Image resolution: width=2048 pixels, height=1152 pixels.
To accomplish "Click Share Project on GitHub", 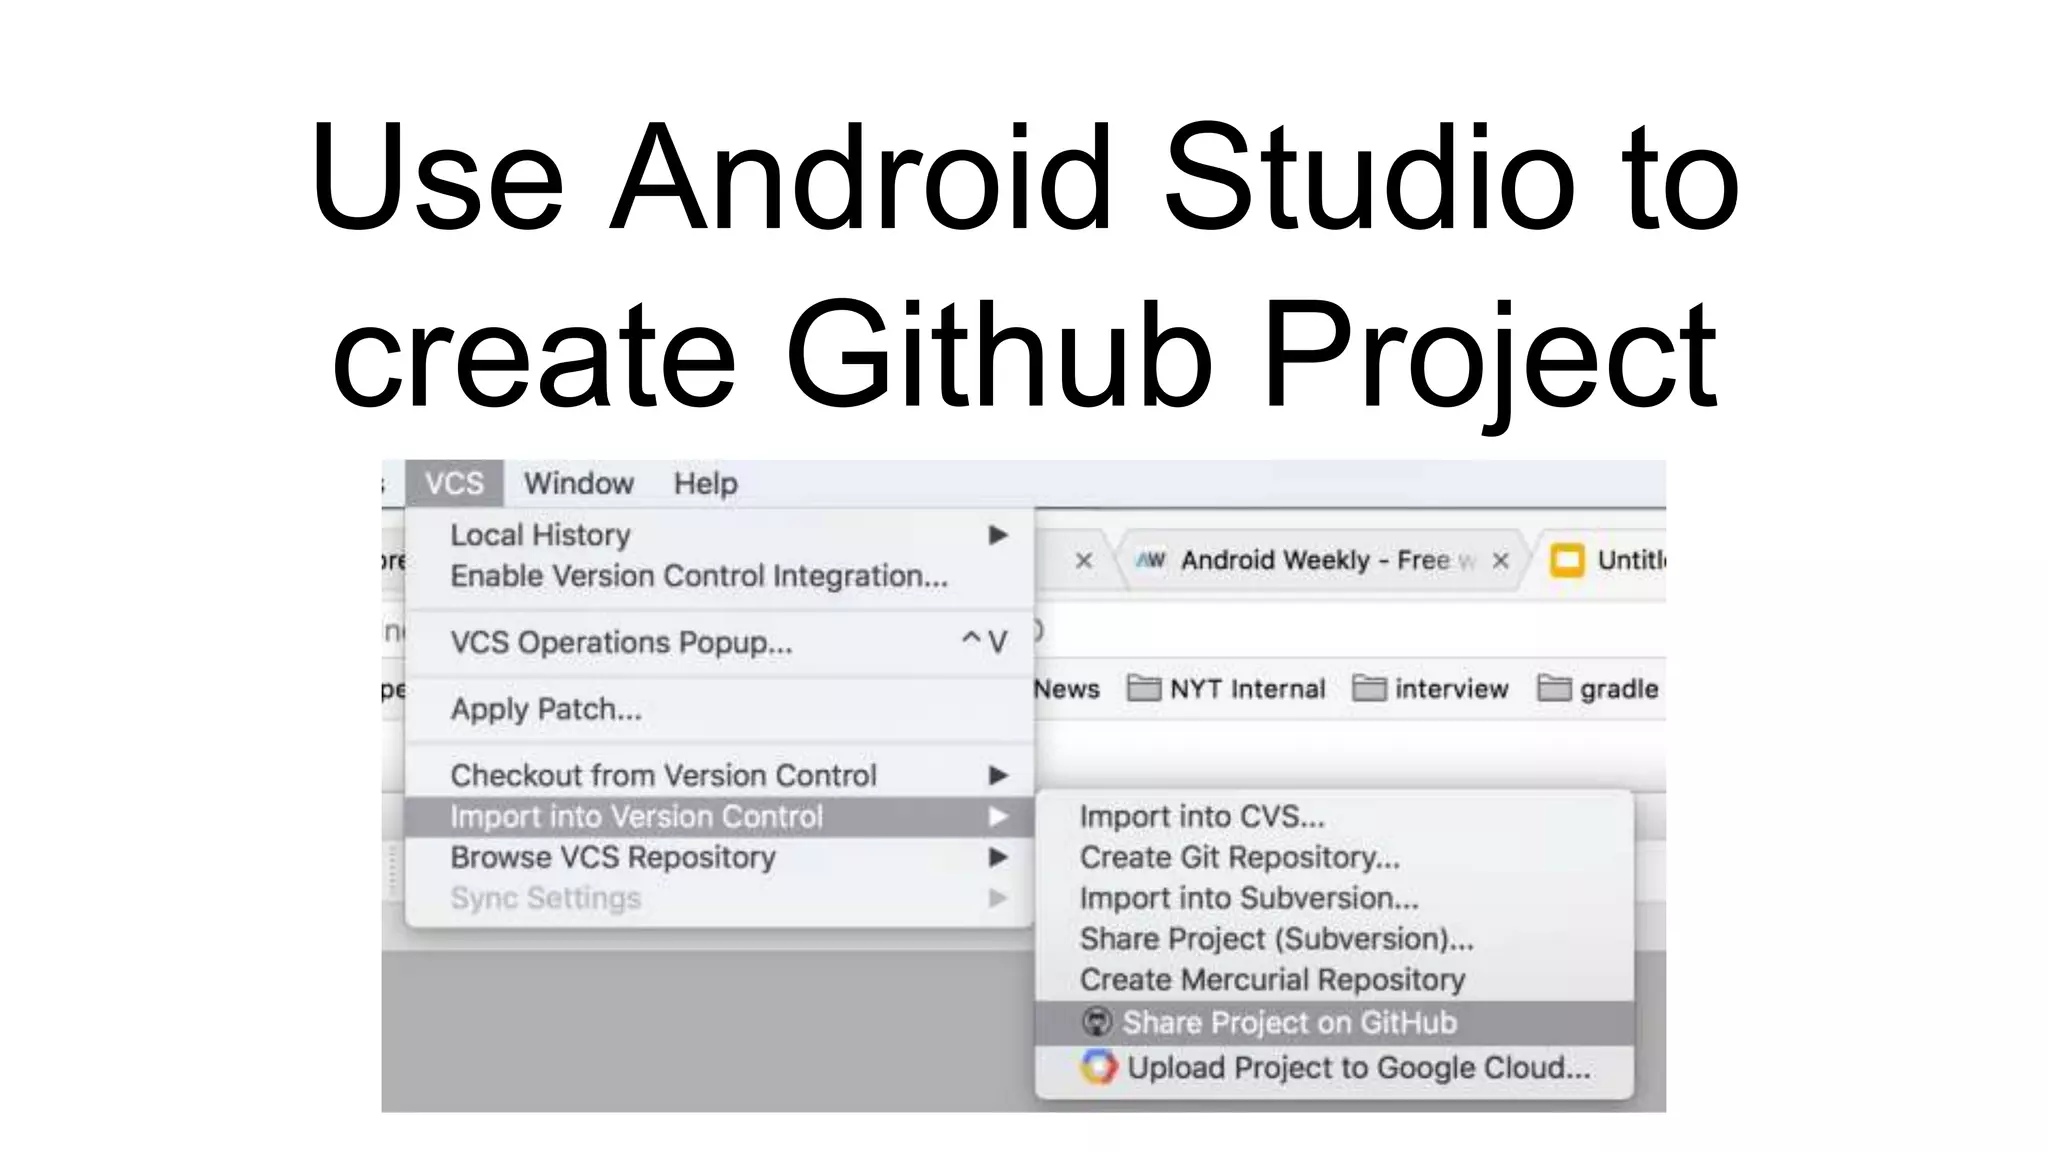I will click(1334, 1023).
